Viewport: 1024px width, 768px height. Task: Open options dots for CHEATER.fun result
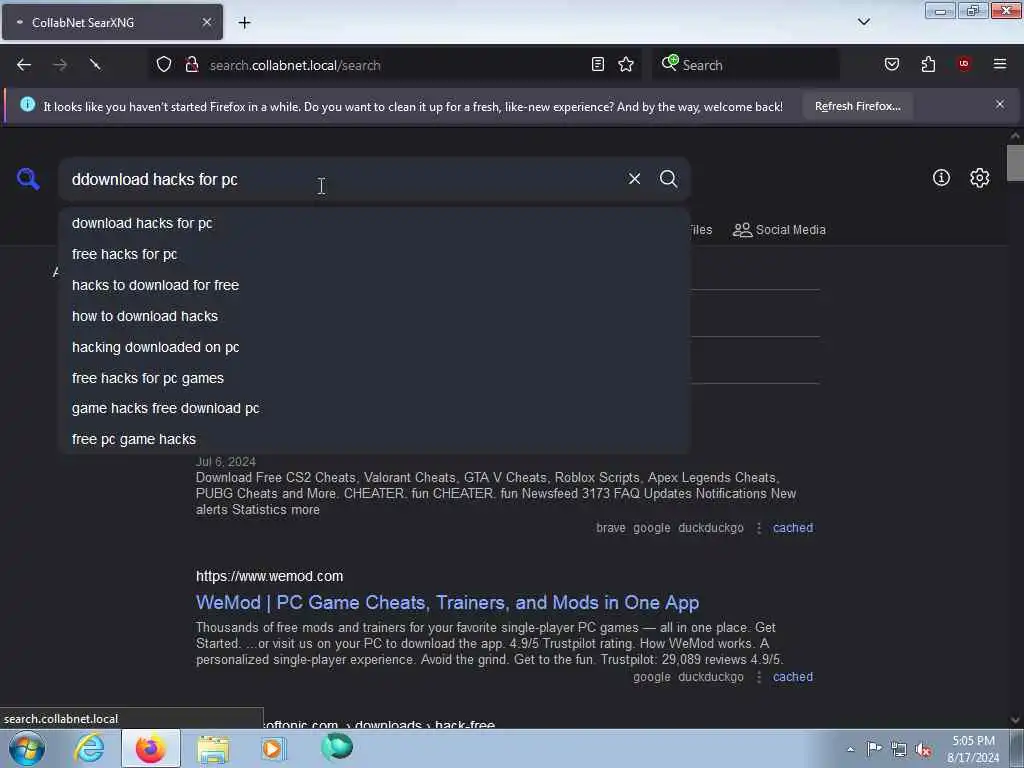point(759,528)
